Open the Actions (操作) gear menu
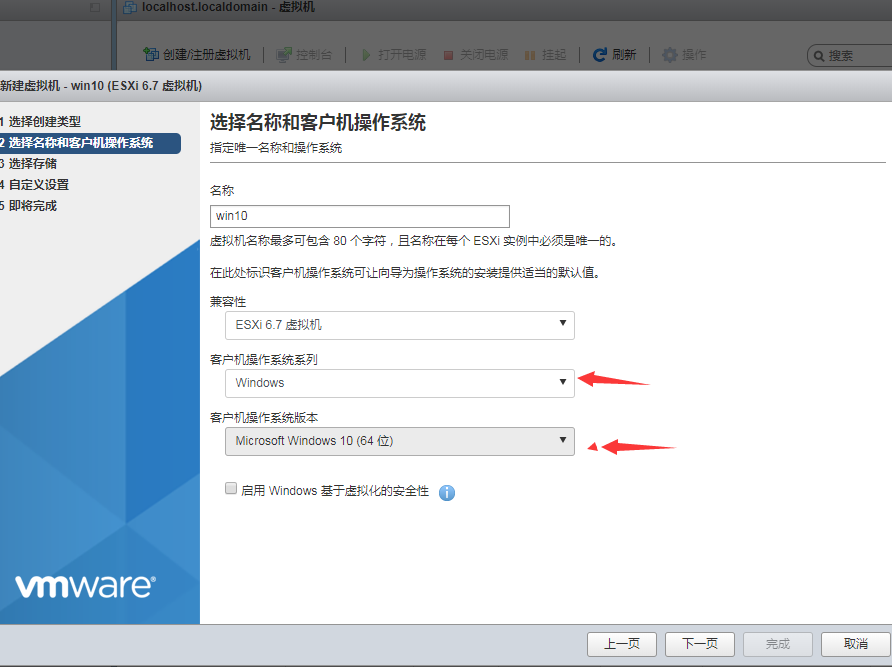 click(x=684, y=55)
